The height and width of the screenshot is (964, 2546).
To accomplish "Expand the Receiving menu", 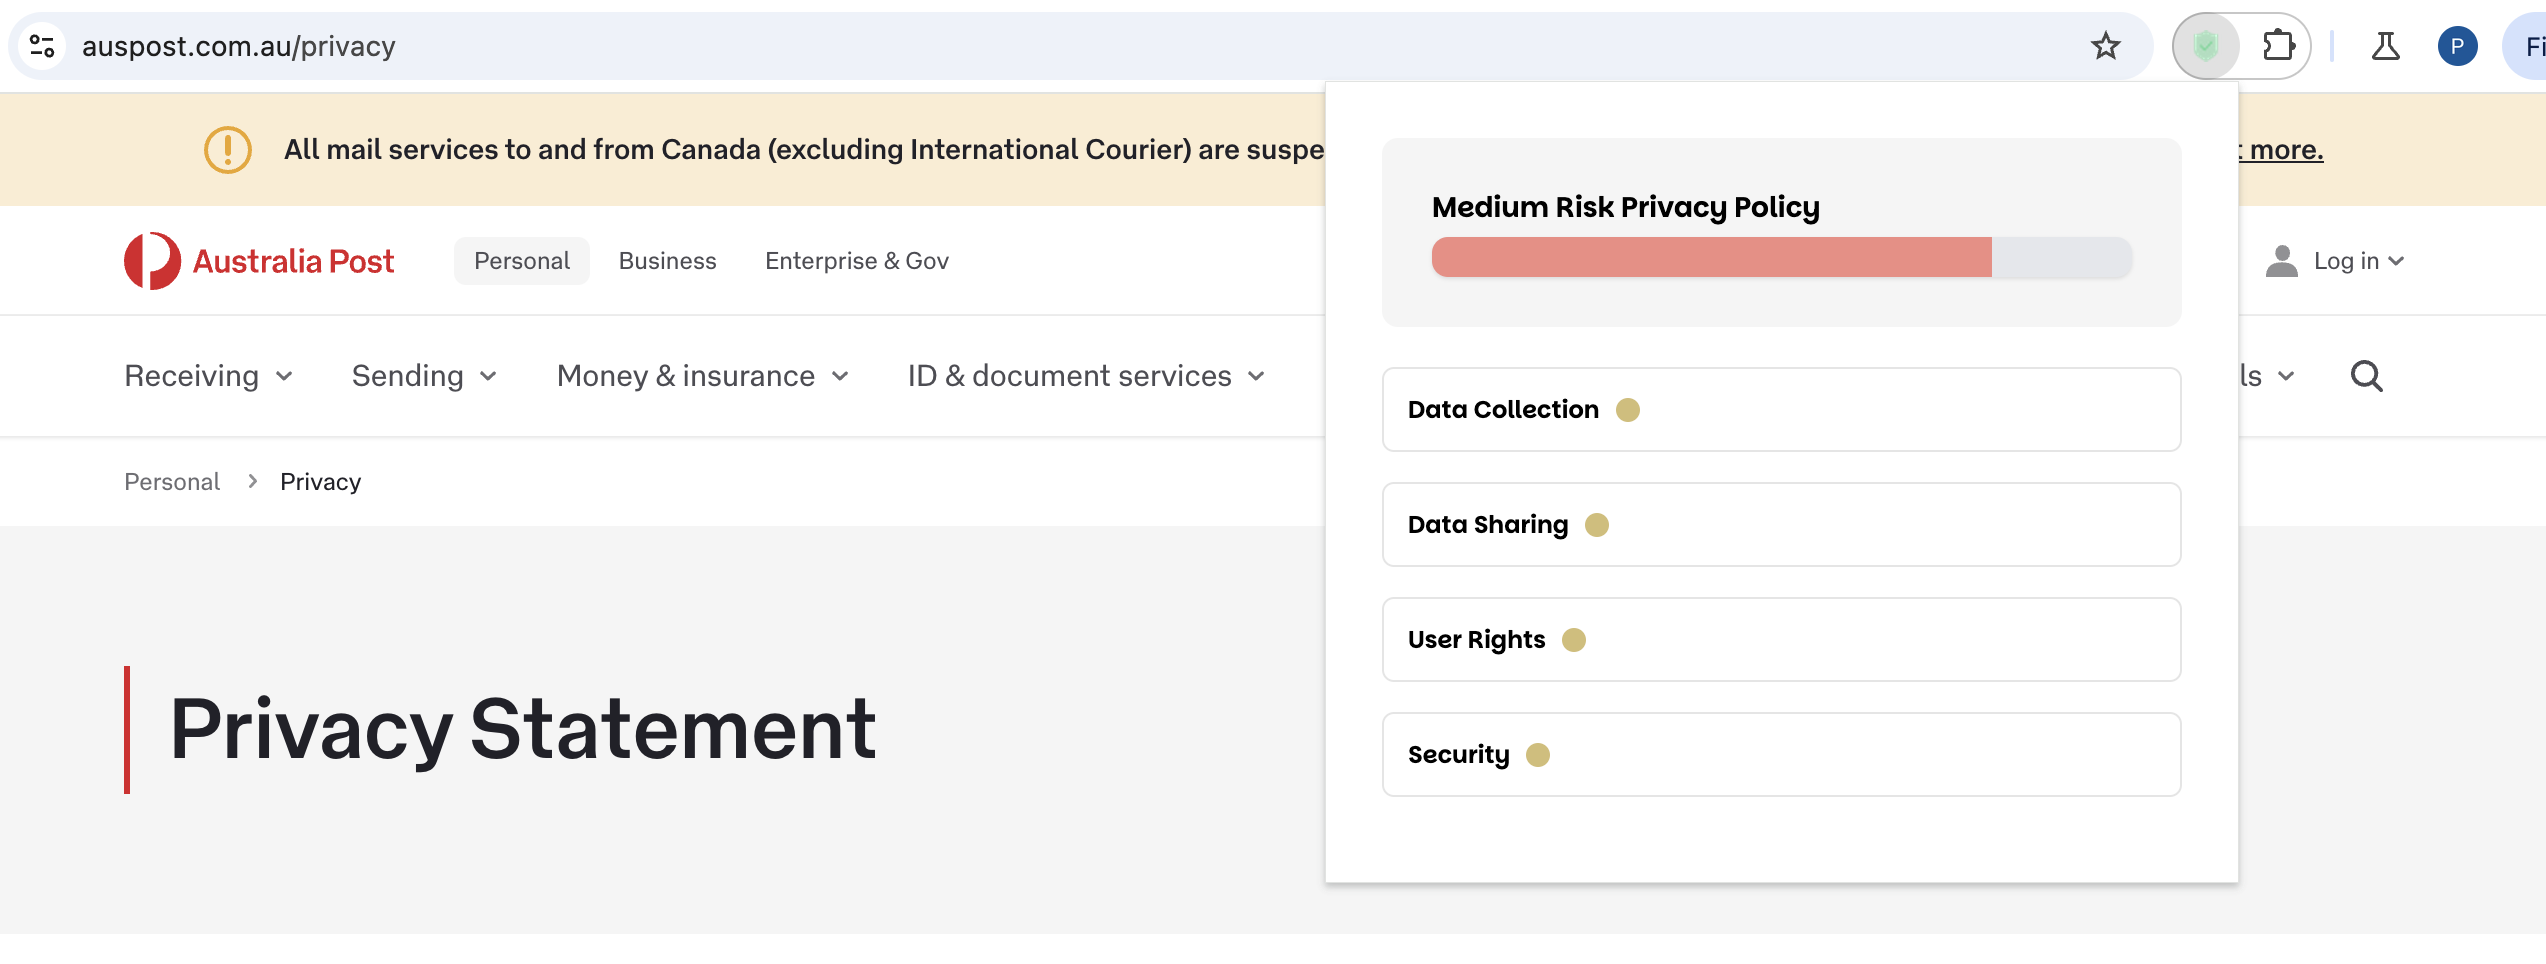I will 209,376.
